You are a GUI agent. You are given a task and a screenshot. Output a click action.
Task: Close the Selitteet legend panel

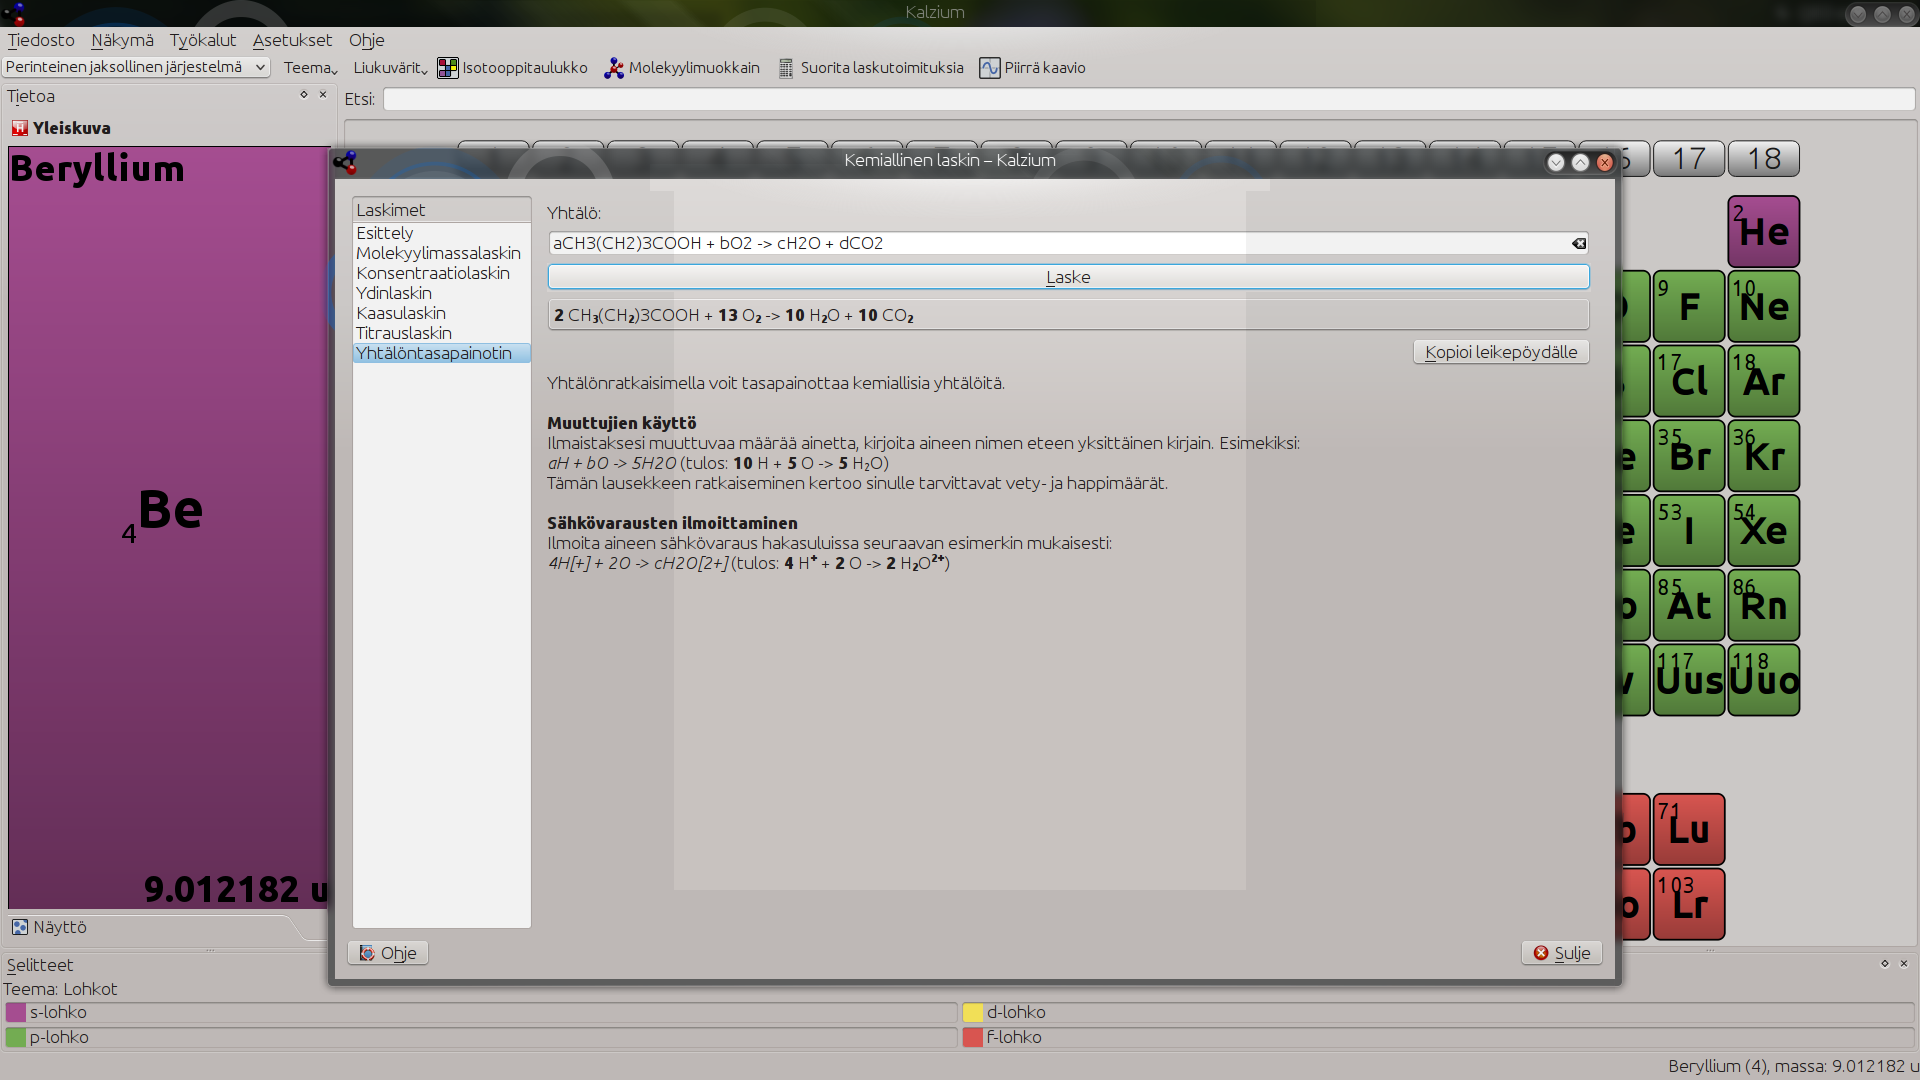click(1904, 964)
